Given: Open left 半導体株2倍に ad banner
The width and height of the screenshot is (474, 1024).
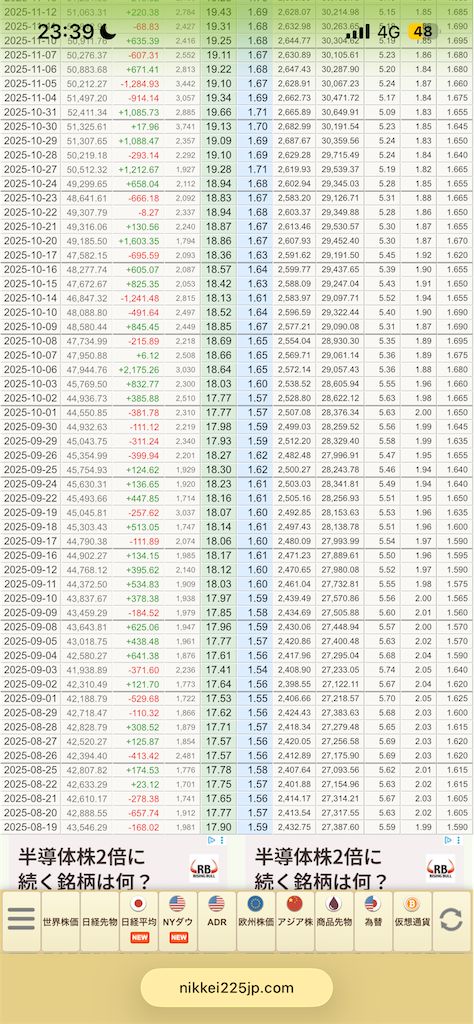Looking at the screenshot, I should (112, 863).
